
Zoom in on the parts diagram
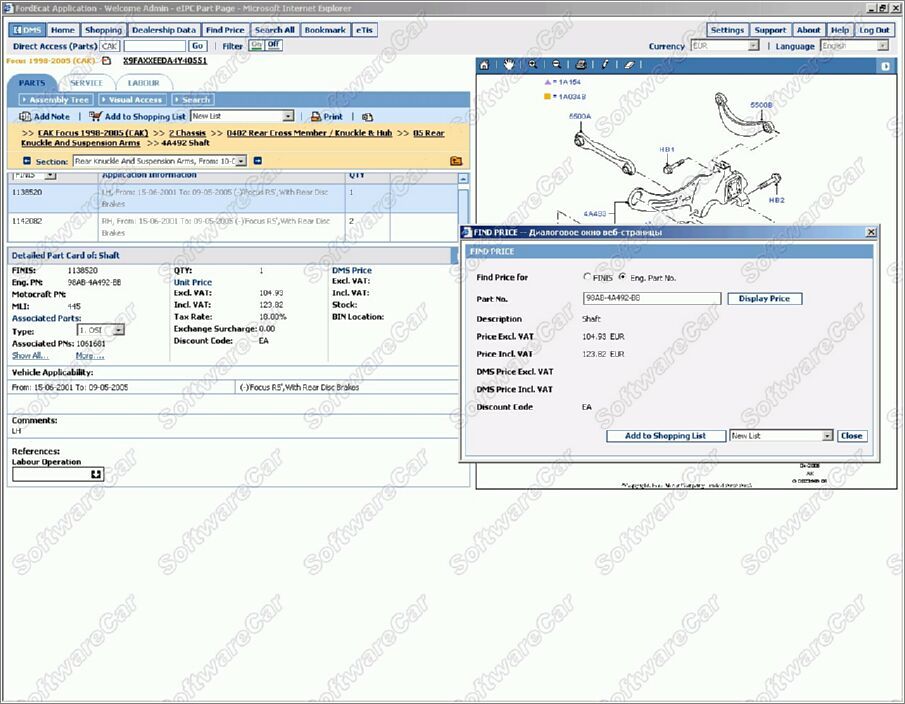(533, 65)
